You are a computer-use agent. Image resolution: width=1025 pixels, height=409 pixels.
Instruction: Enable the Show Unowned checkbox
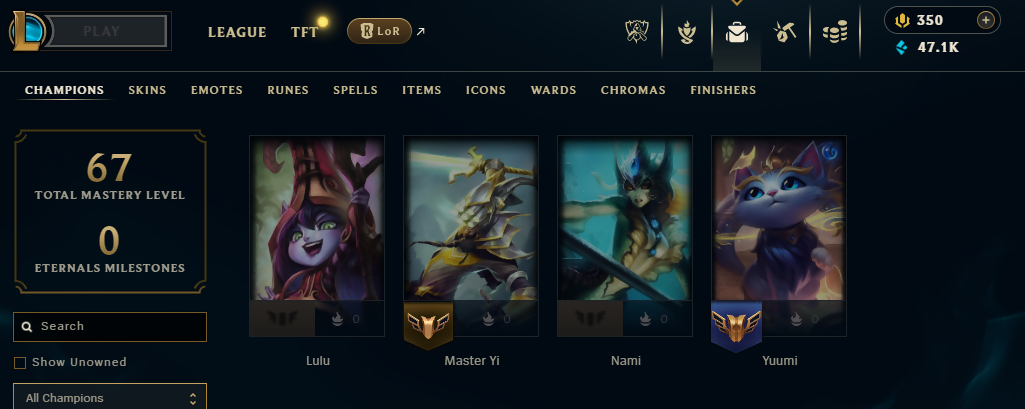(20, 363)
